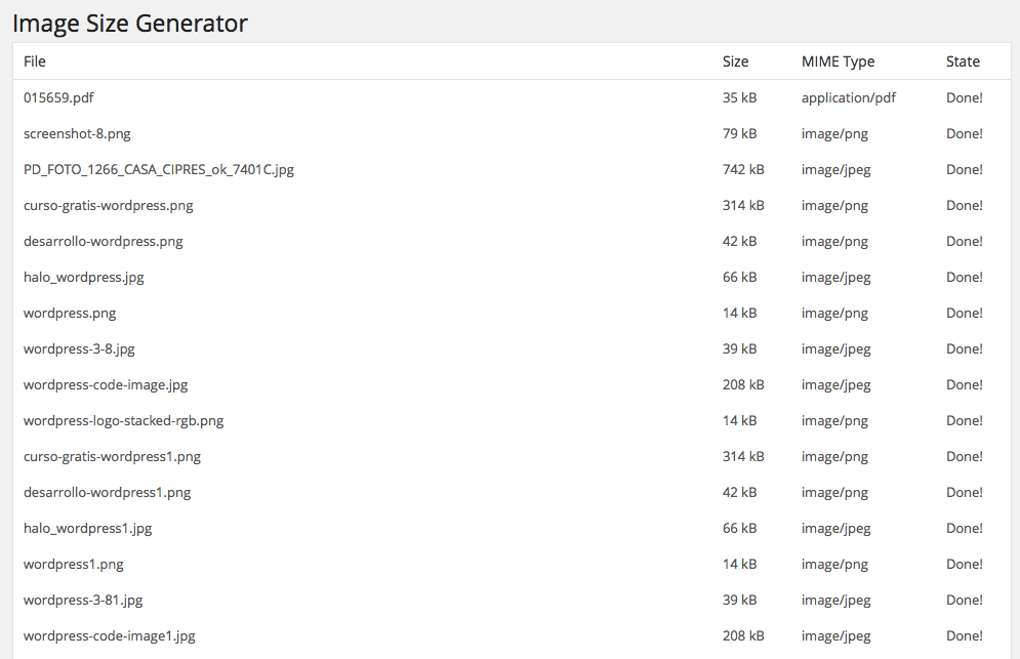This screenshot has height=659, width=1020.
Task: Click the 742 kB size value
Action: (x=744, y=169)
